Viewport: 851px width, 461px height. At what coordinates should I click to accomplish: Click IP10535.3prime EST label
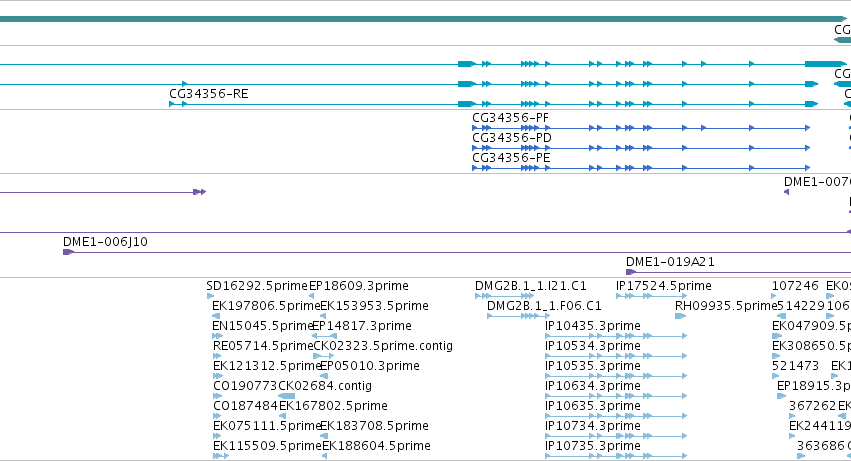pos(593,367)
